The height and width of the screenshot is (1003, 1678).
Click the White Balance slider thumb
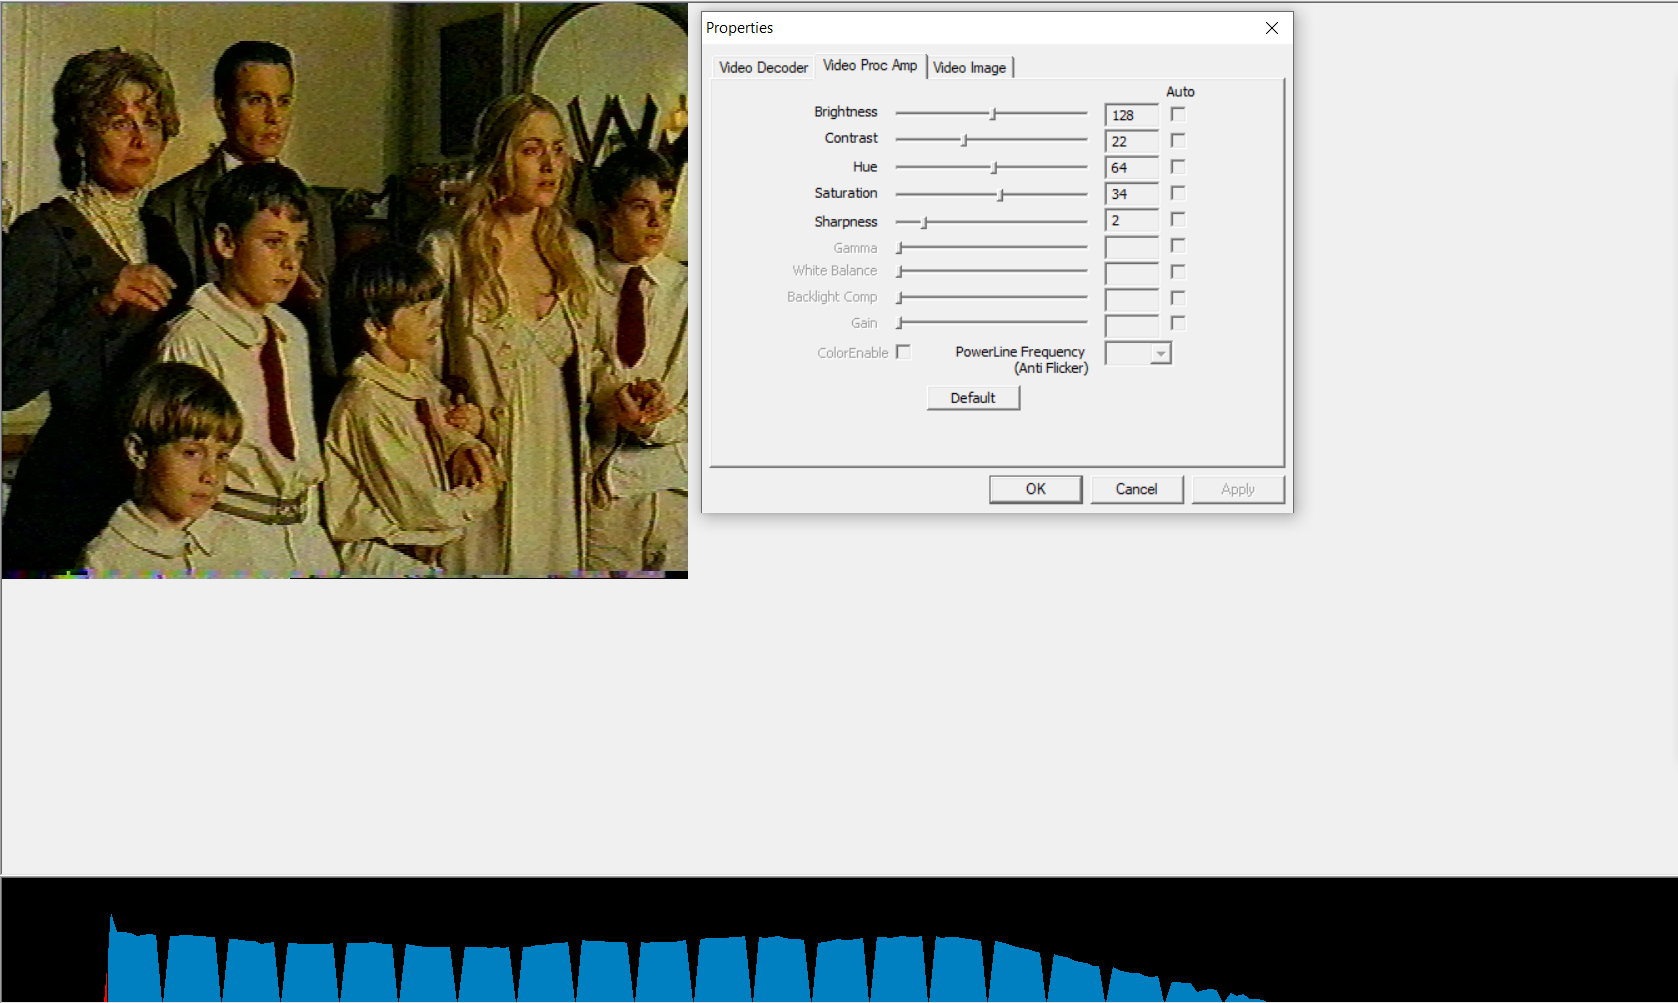coord(900,271)
